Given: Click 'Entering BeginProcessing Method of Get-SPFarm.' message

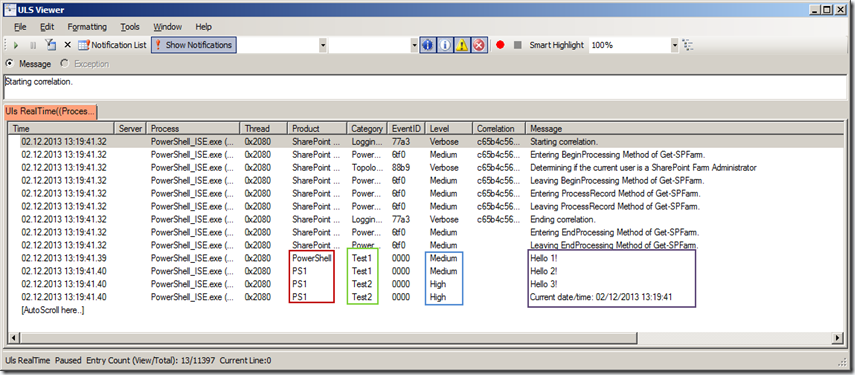Looking at the screenshot, I should pyautogui.click(x=617, y=154).
